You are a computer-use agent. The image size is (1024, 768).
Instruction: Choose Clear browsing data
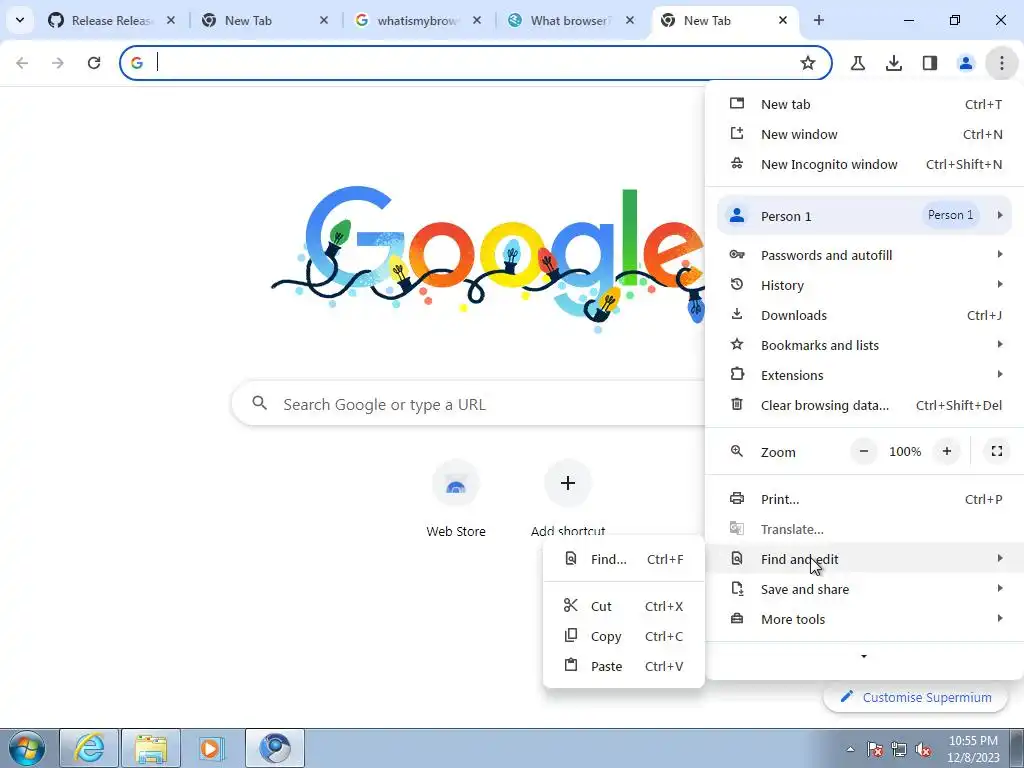[865, 405]
